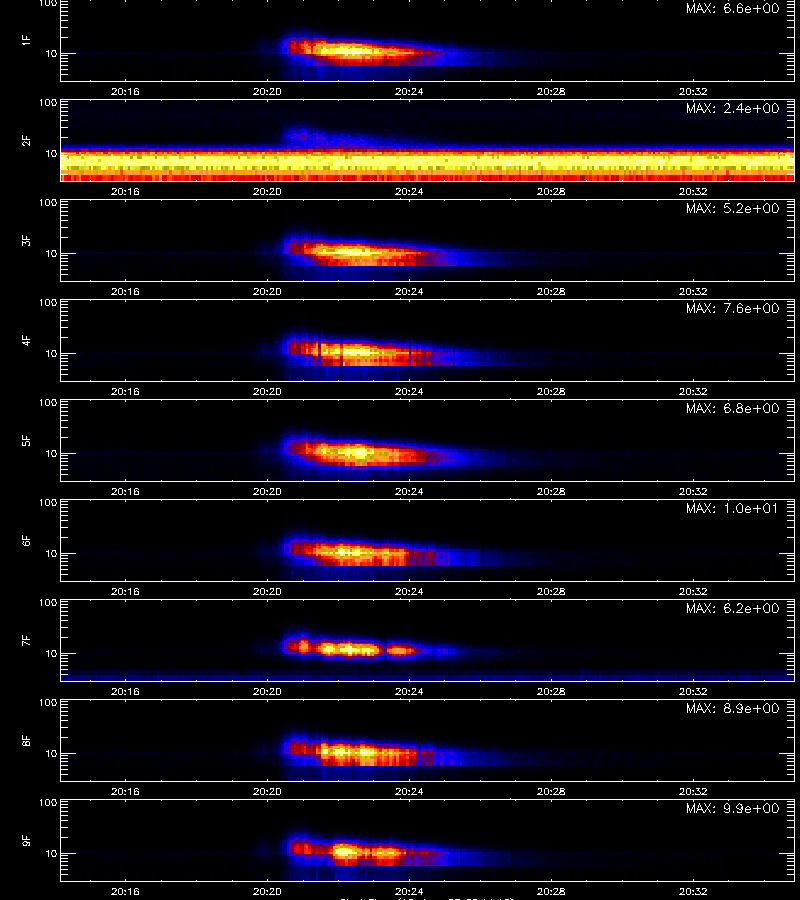Click the 'MAX: 6.2e+00' label
This screenshot has height=900, width=800.
[x=732, y=608]
